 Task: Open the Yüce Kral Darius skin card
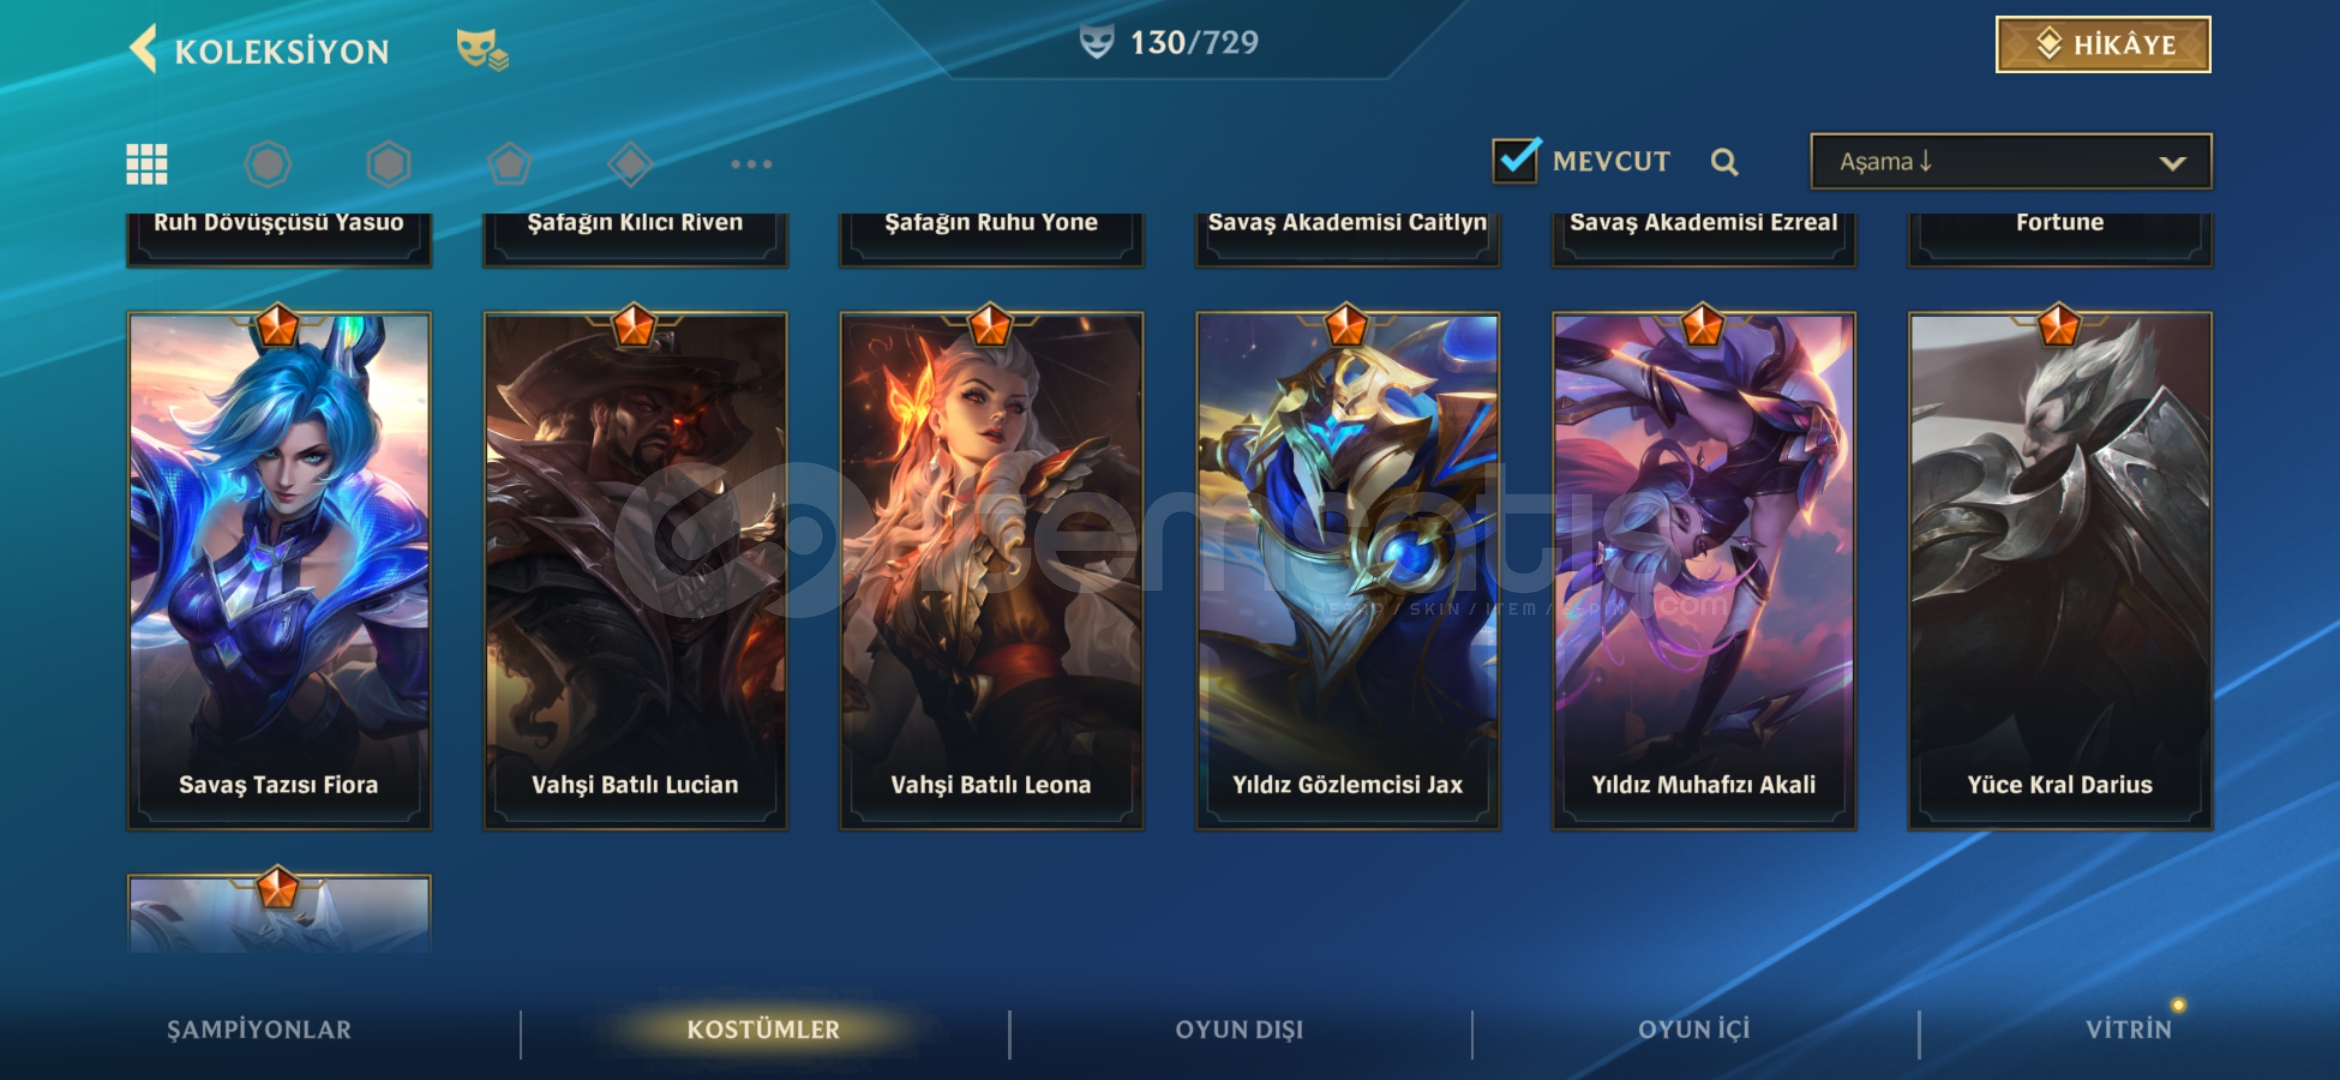tap(2060, 571)
